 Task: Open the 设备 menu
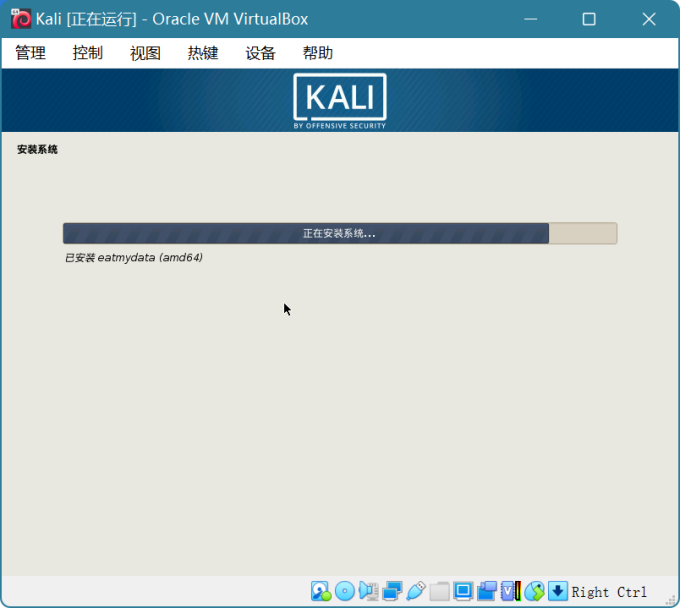point(260,53)
